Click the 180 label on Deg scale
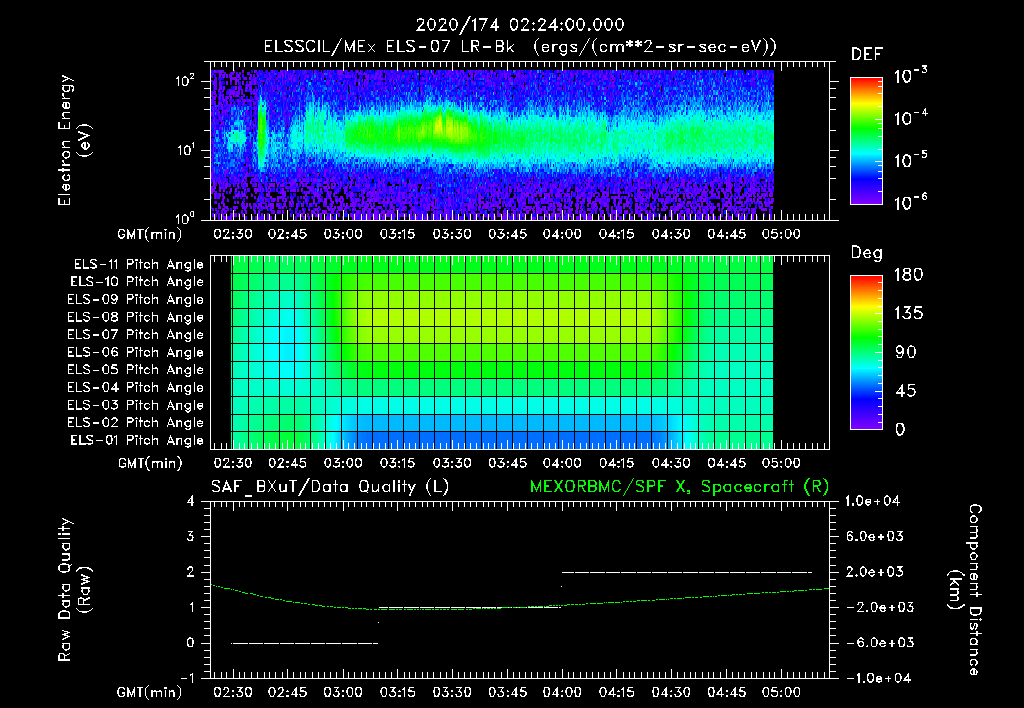1024x708 pixels. 908,275
